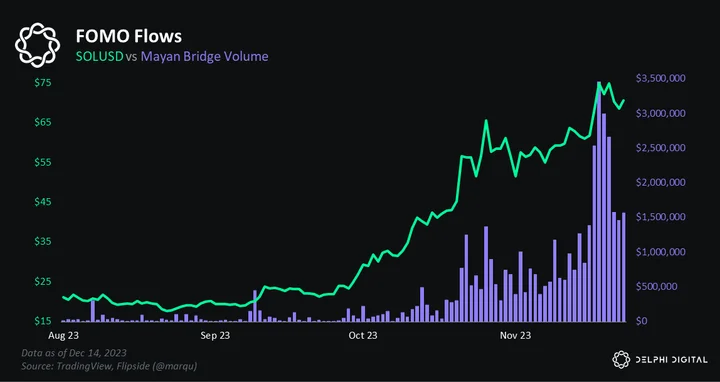Click the "Oct 23" x-axis label
Image resolution: width=720 pixels, height=382 pixels.
[363, 336]
